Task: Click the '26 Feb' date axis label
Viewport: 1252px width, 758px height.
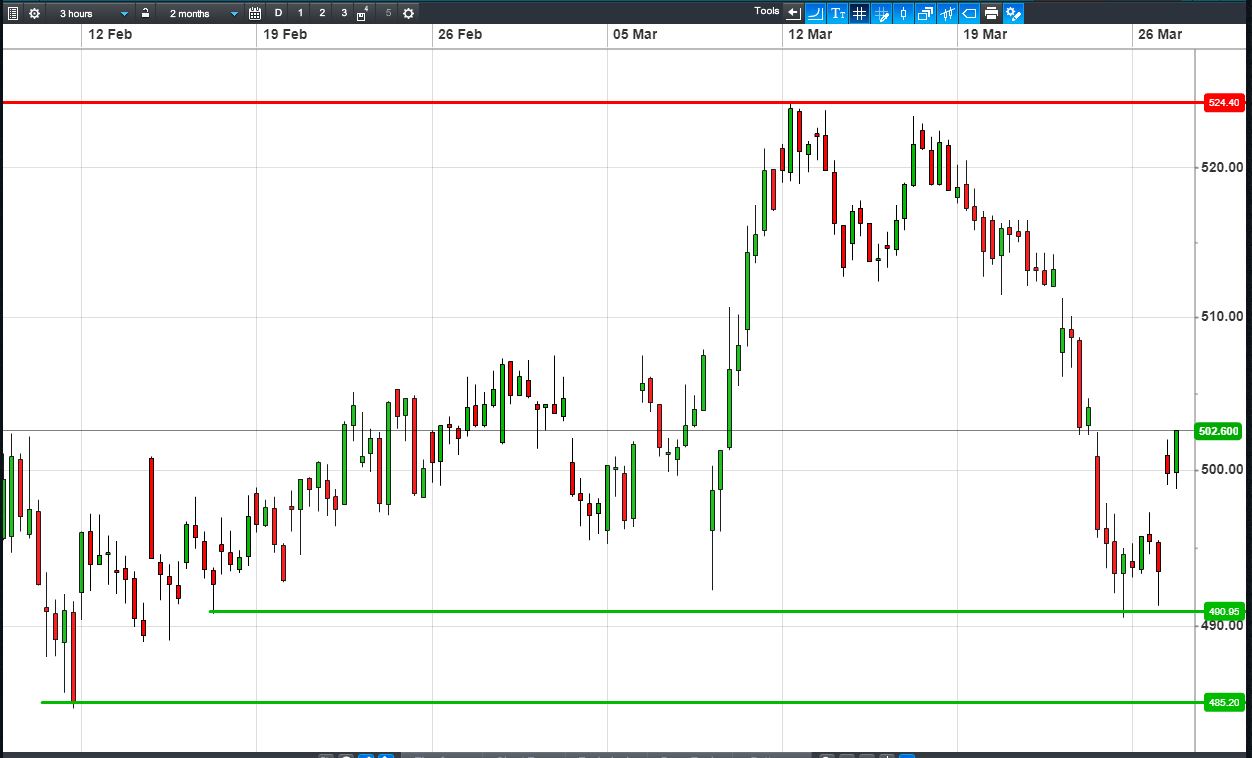Action: coord(460,34)
